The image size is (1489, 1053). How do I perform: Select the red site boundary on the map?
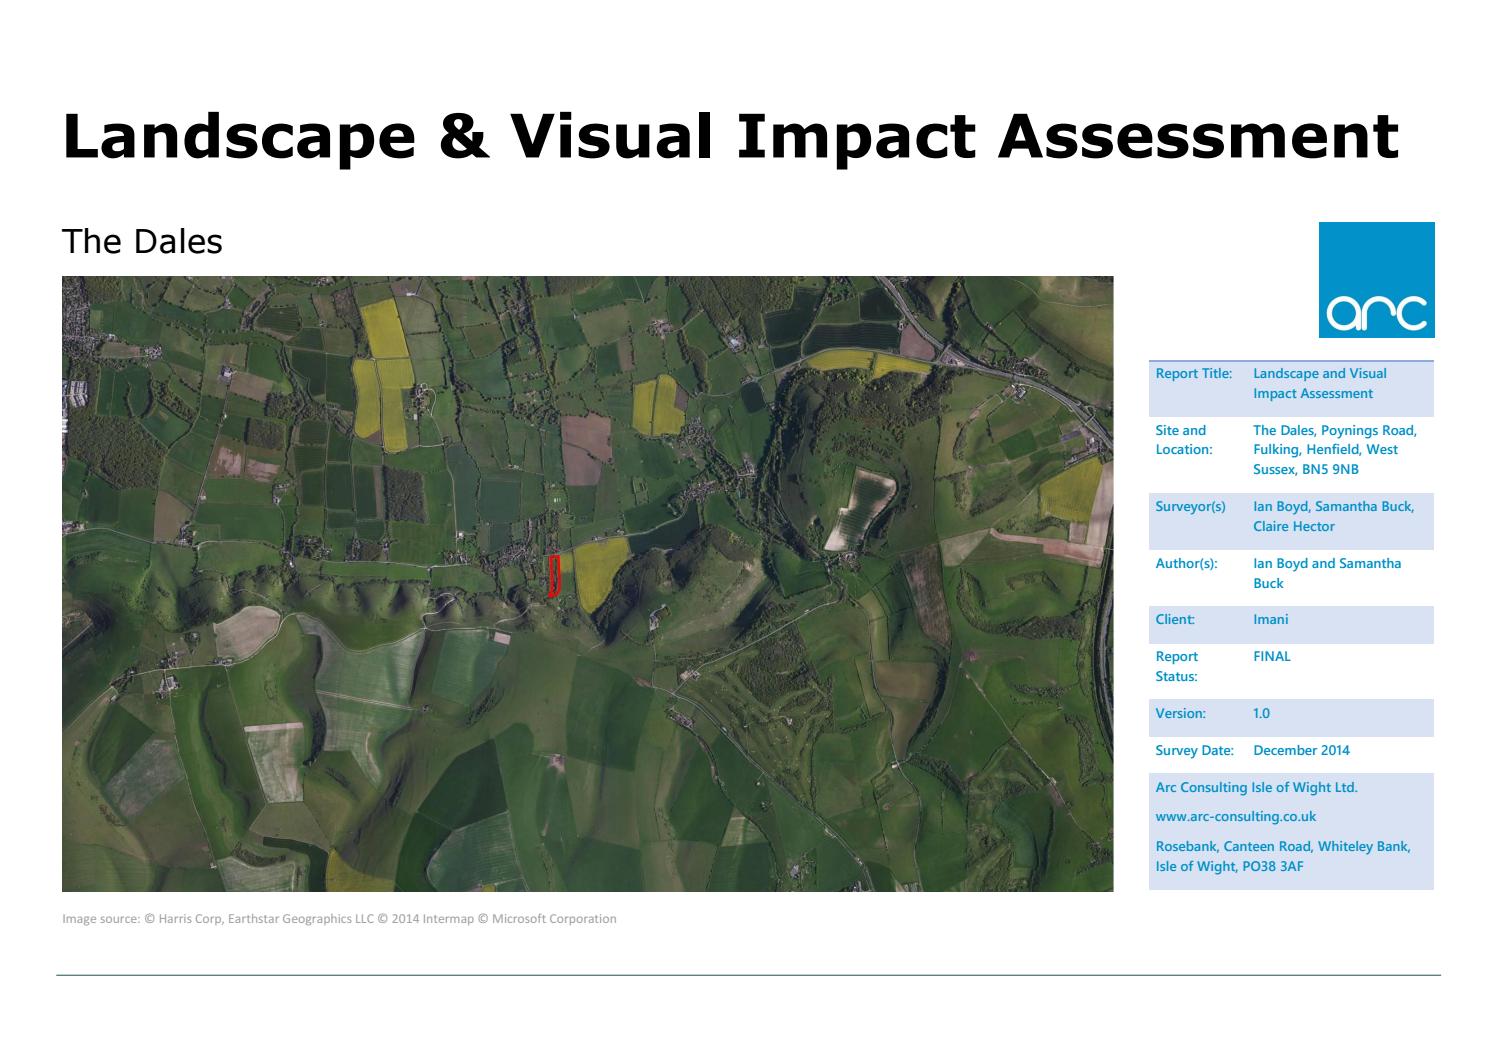(556, 577)
